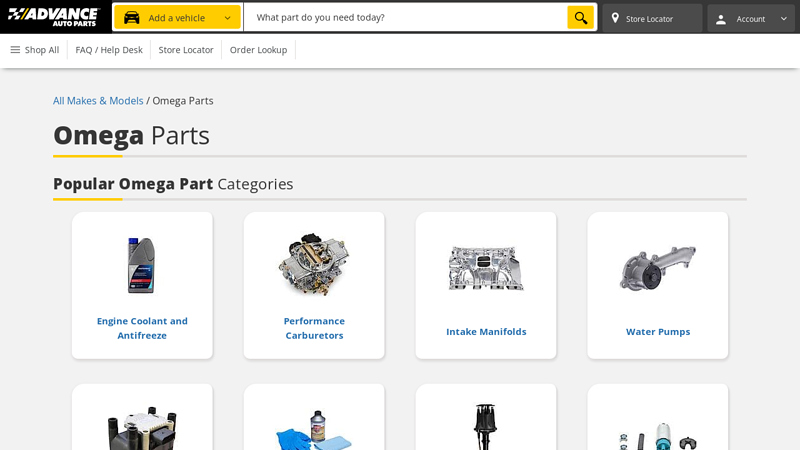Open FAQ / Help Desk
This screenshot has width=800, height=450.
point(109,50)
